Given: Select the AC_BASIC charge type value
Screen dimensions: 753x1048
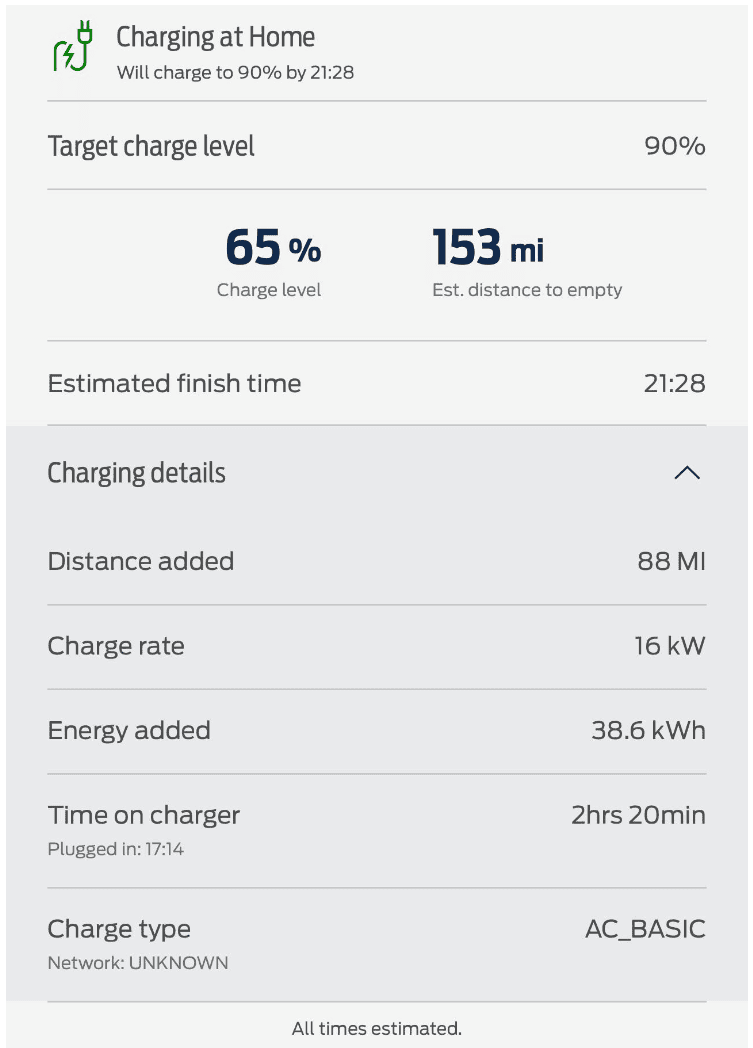Looking at the screenshot, I should point(645,929).
